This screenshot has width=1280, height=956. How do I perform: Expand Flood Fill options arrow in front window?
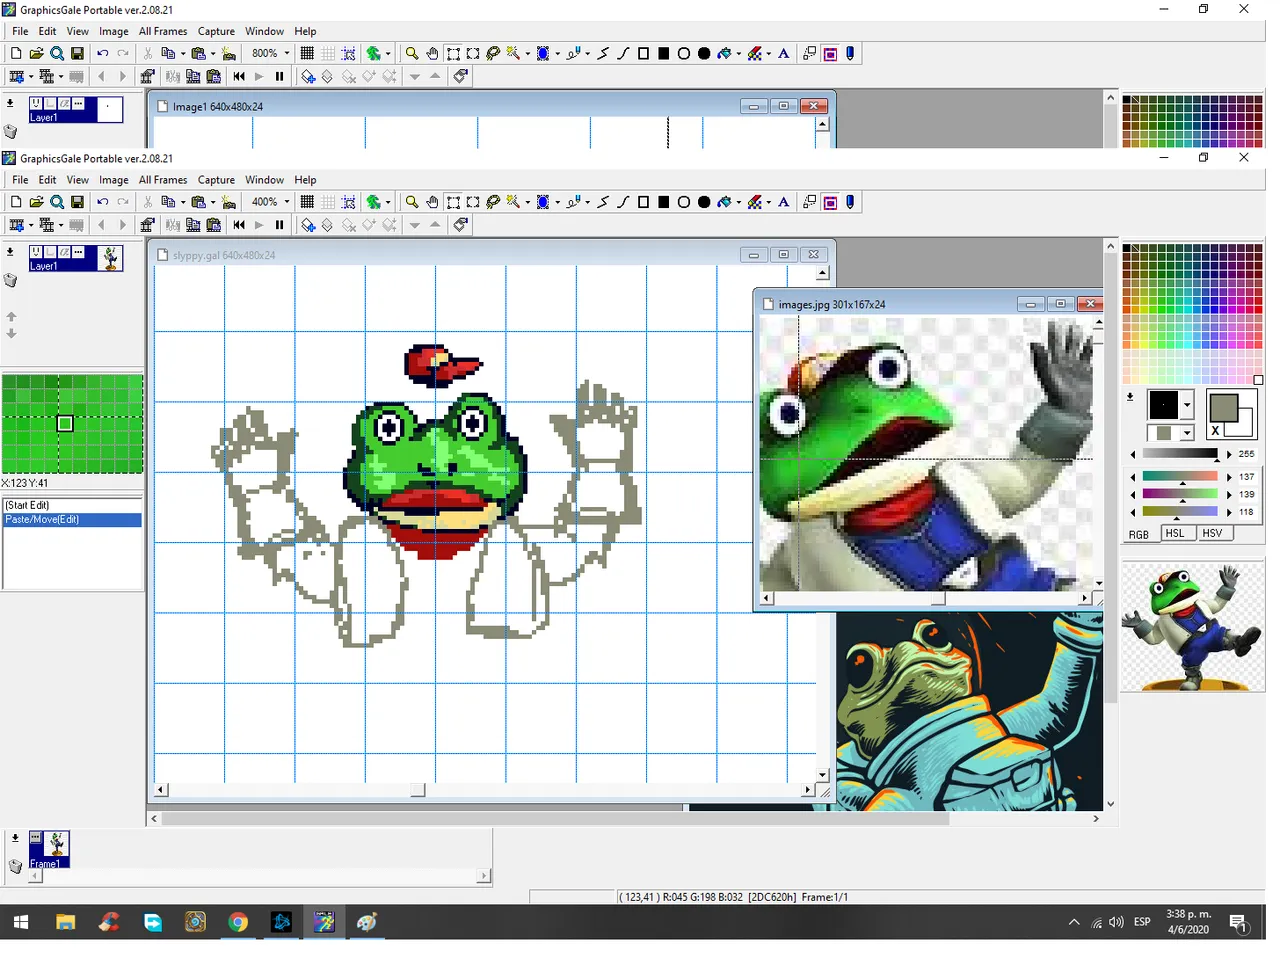(738, 202)
